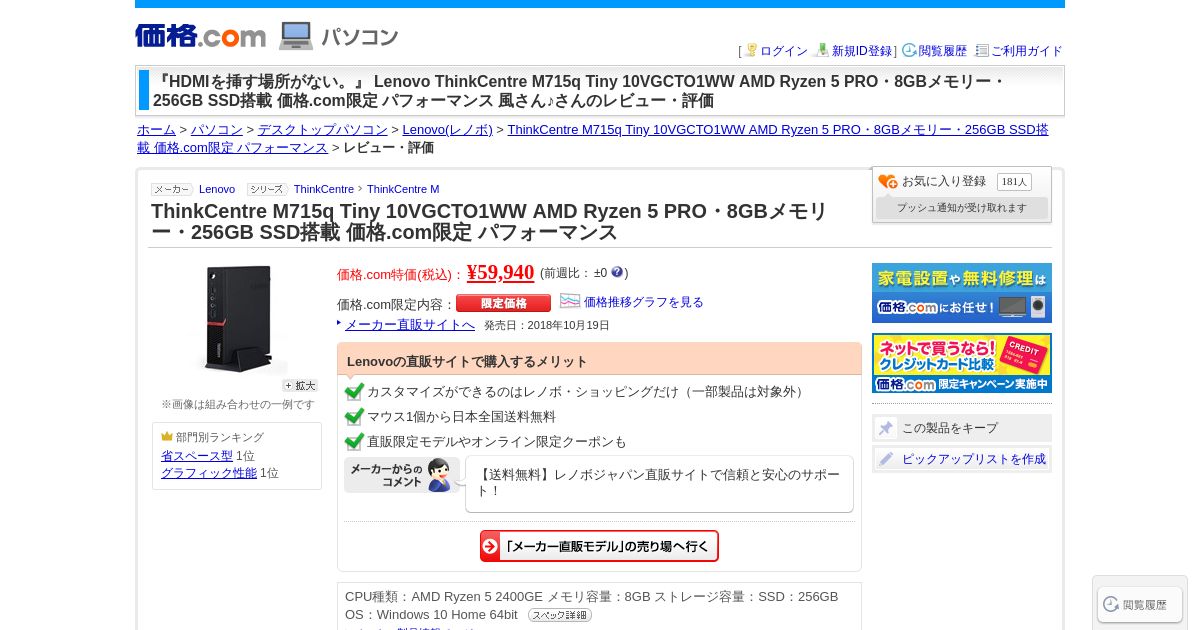1200x630 pixels.
Task: Click 「メーカー直販モデル」の売り場へ行く button
Action: [x=599, y=546]
